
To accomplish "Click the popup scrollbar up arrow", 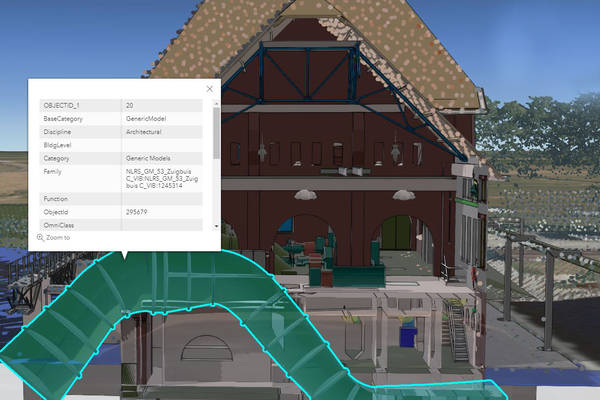I will pos(217,102).
